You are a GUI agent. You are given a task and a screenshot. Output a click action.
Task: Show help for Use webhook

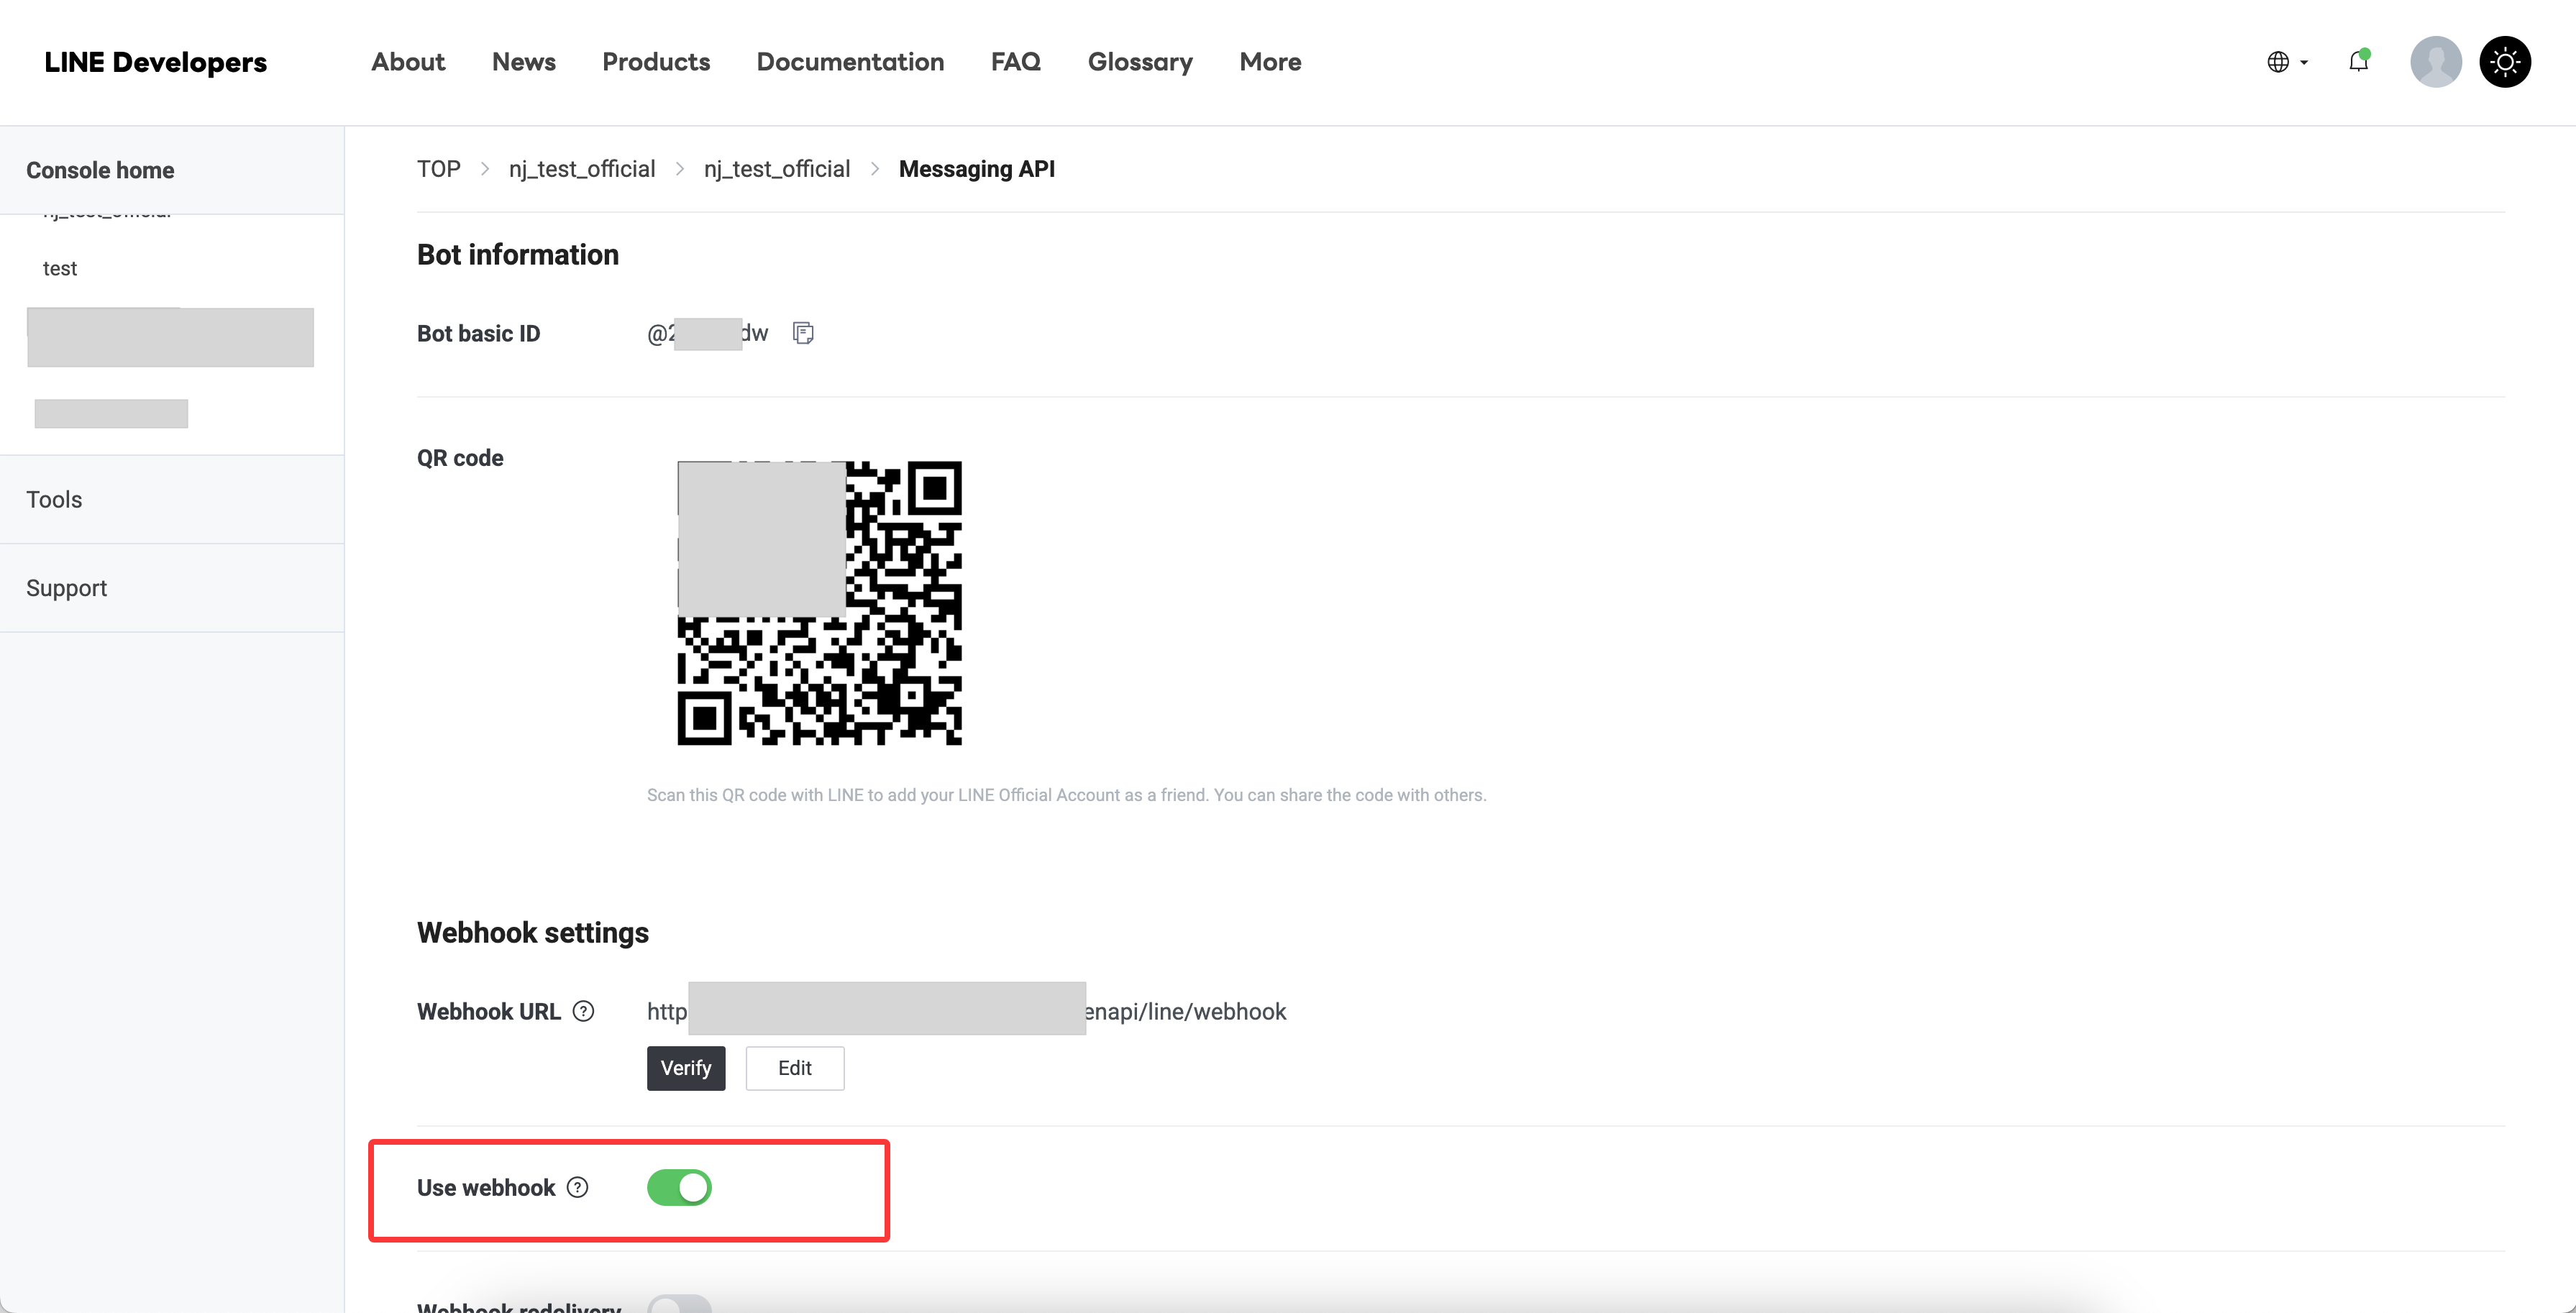577,1187
